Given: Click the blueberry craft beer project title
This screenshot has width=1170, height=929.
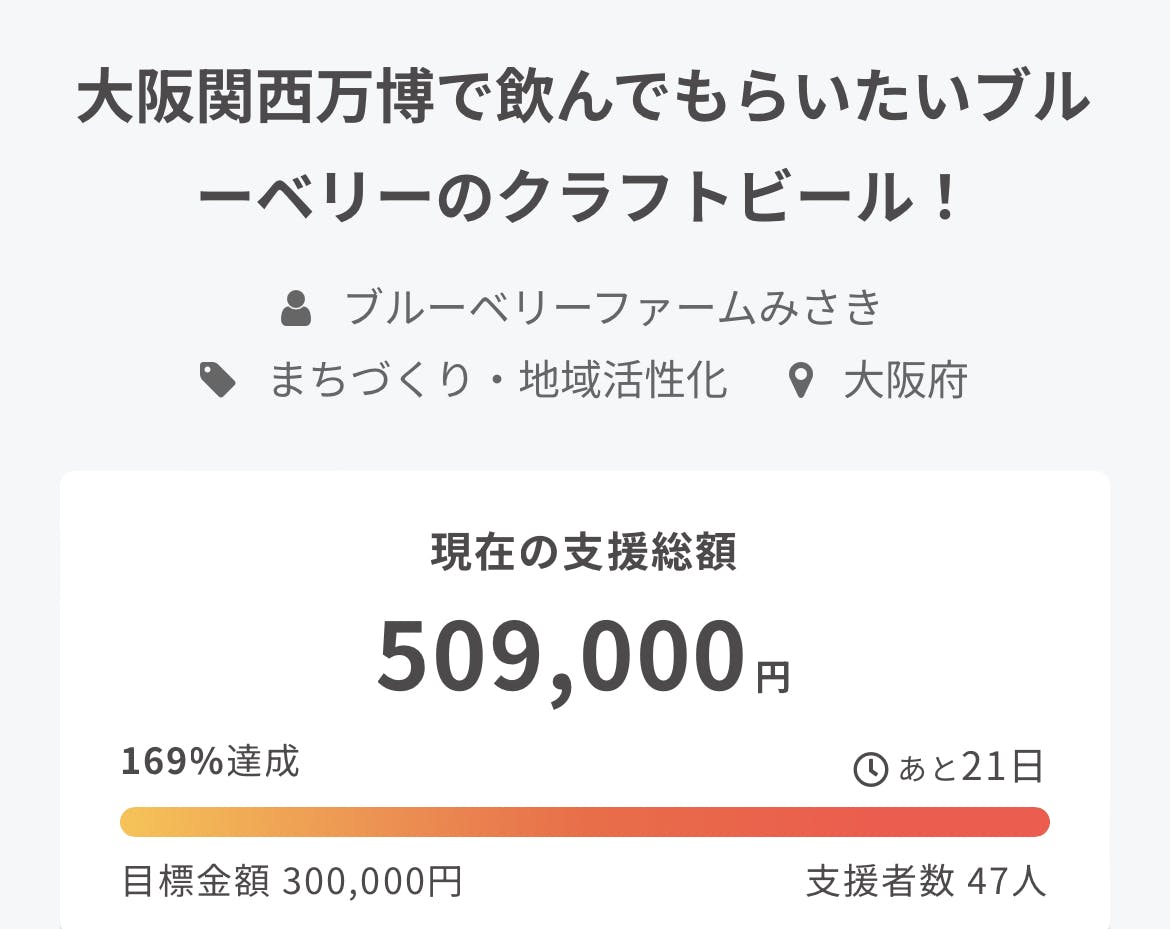Looking at the screenshot, I should (584, 150).
